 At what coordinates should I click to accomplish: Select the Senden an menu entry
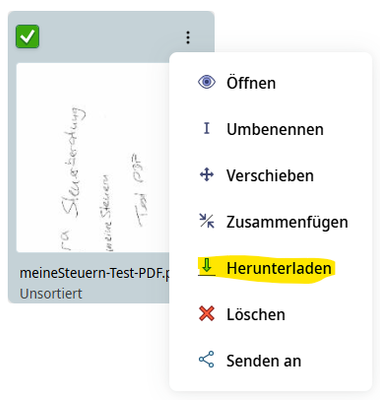tap(271, 360)
